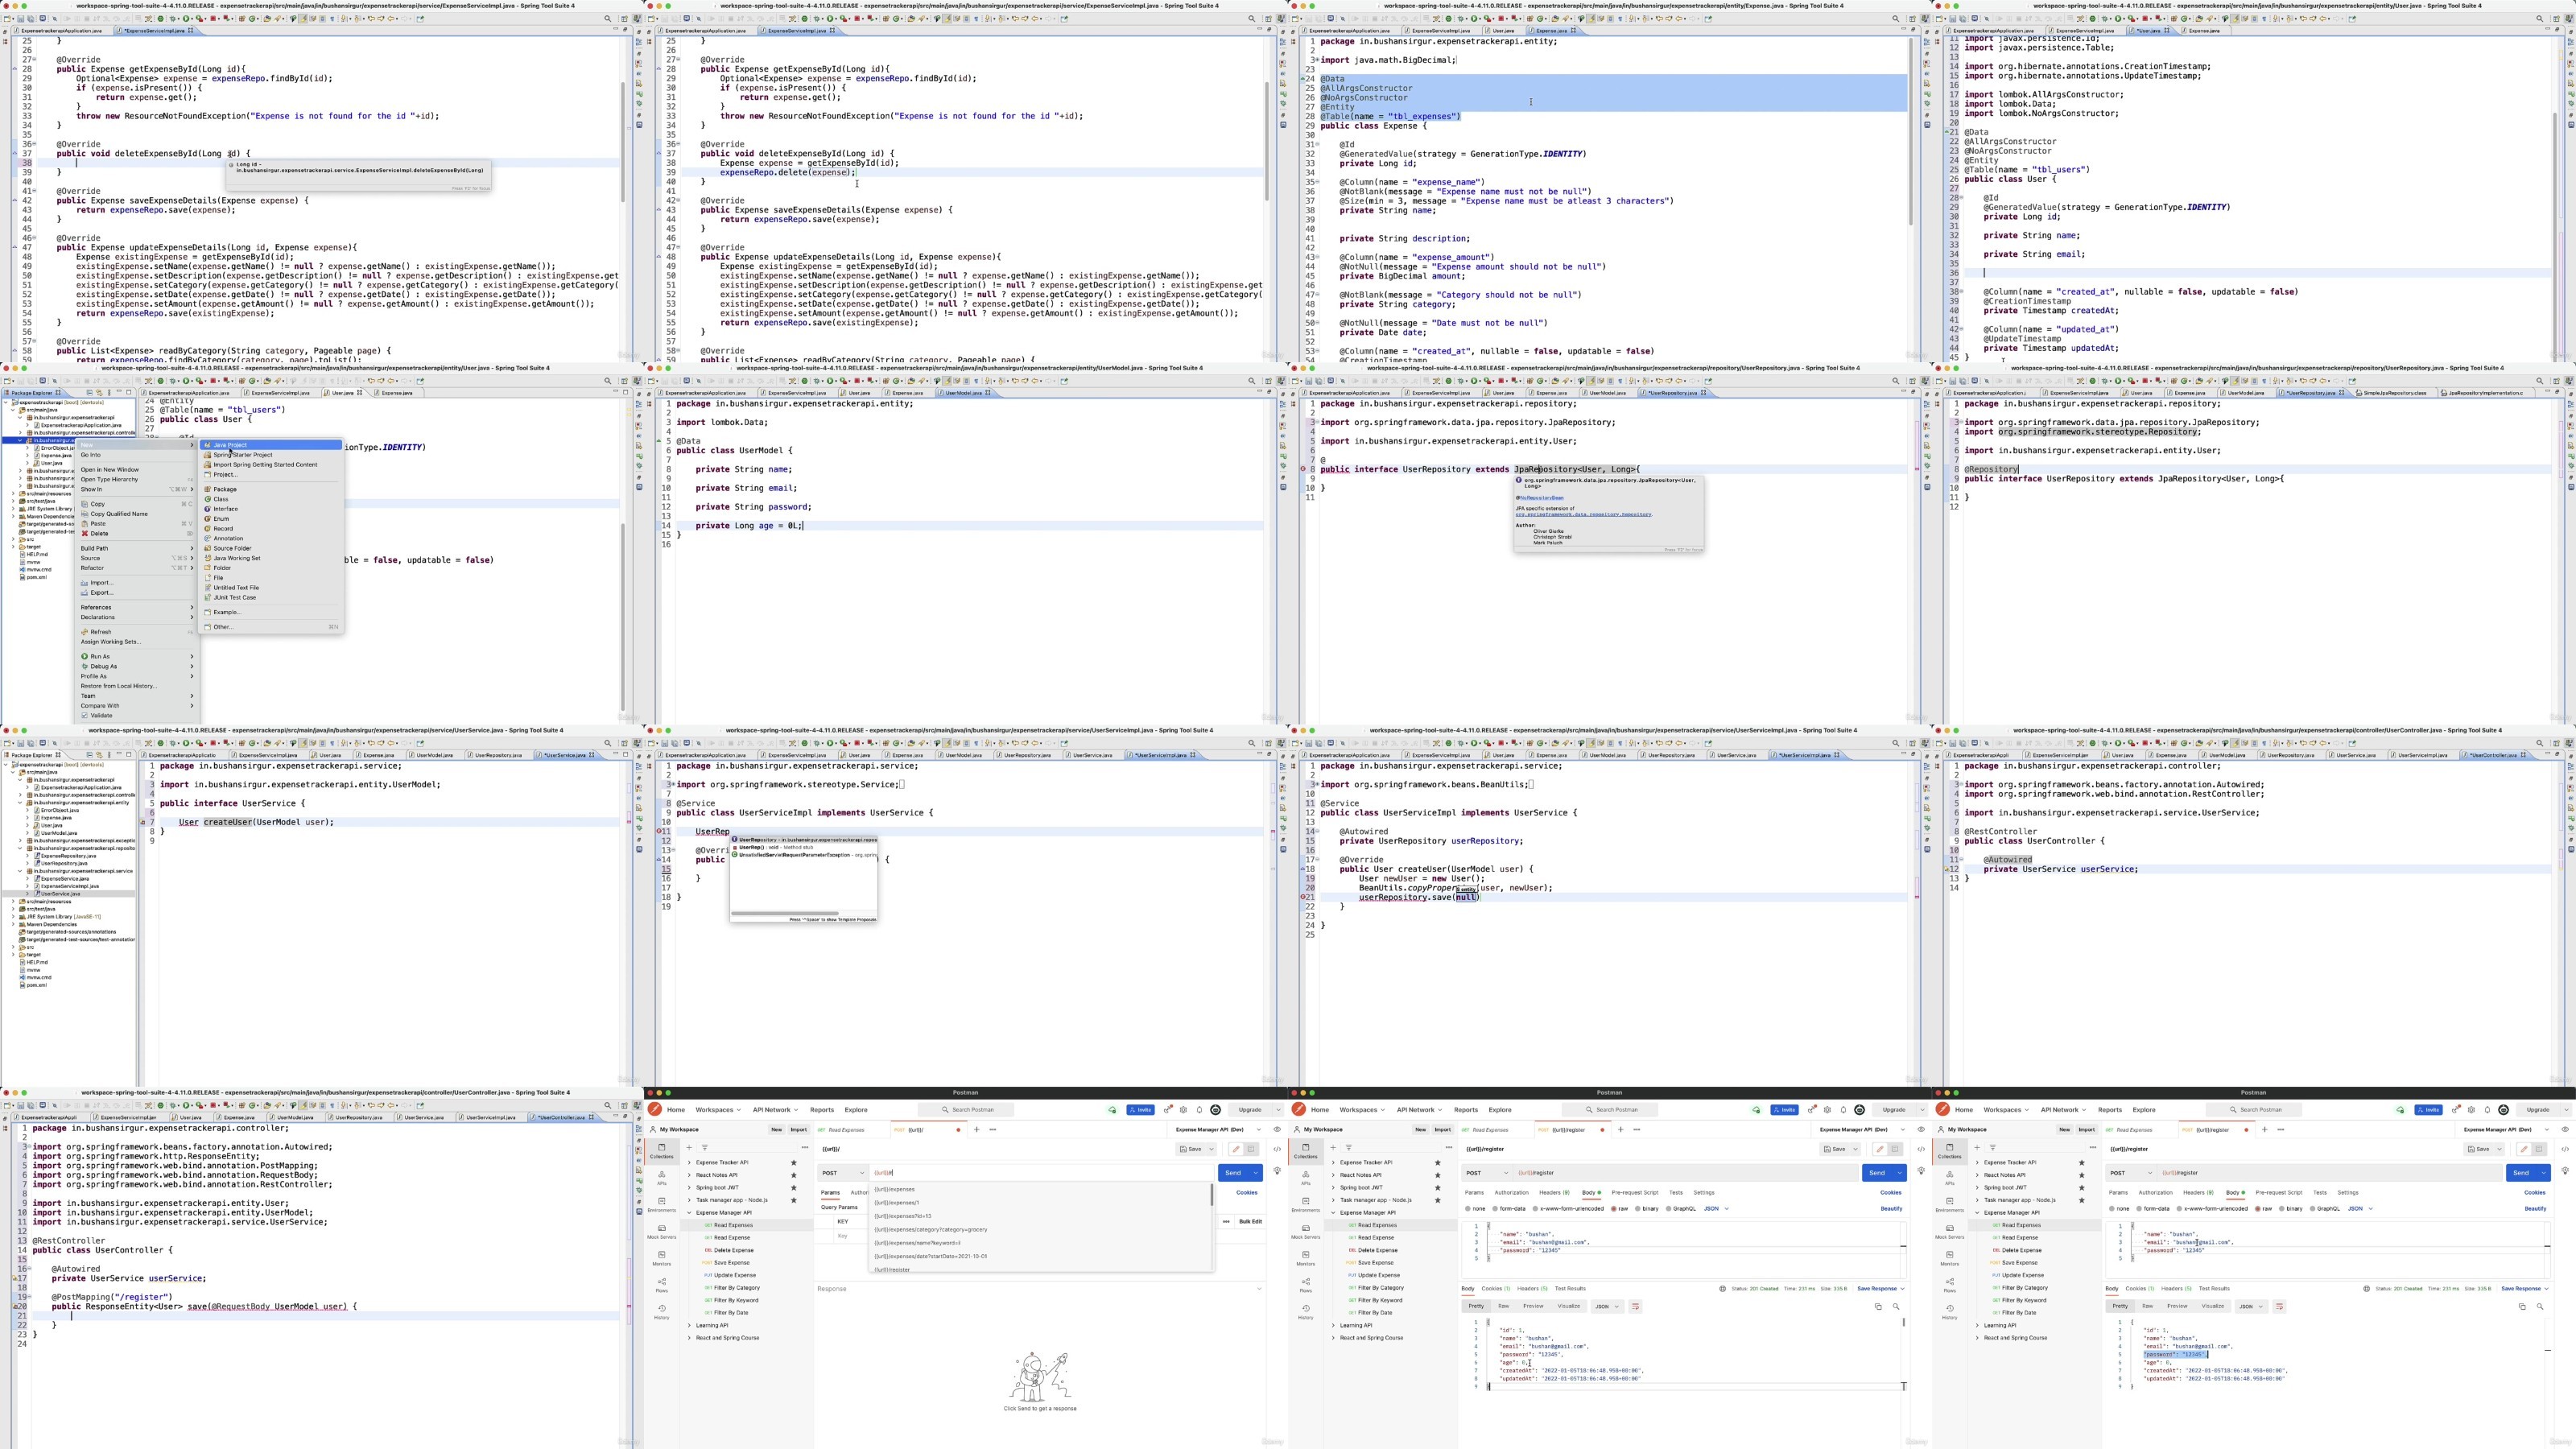The height and width of the screenshot is (1449, 2576).
Task: Open Send arrow dropdown in Postman showing URL suggestions
Action: 1255,1173
